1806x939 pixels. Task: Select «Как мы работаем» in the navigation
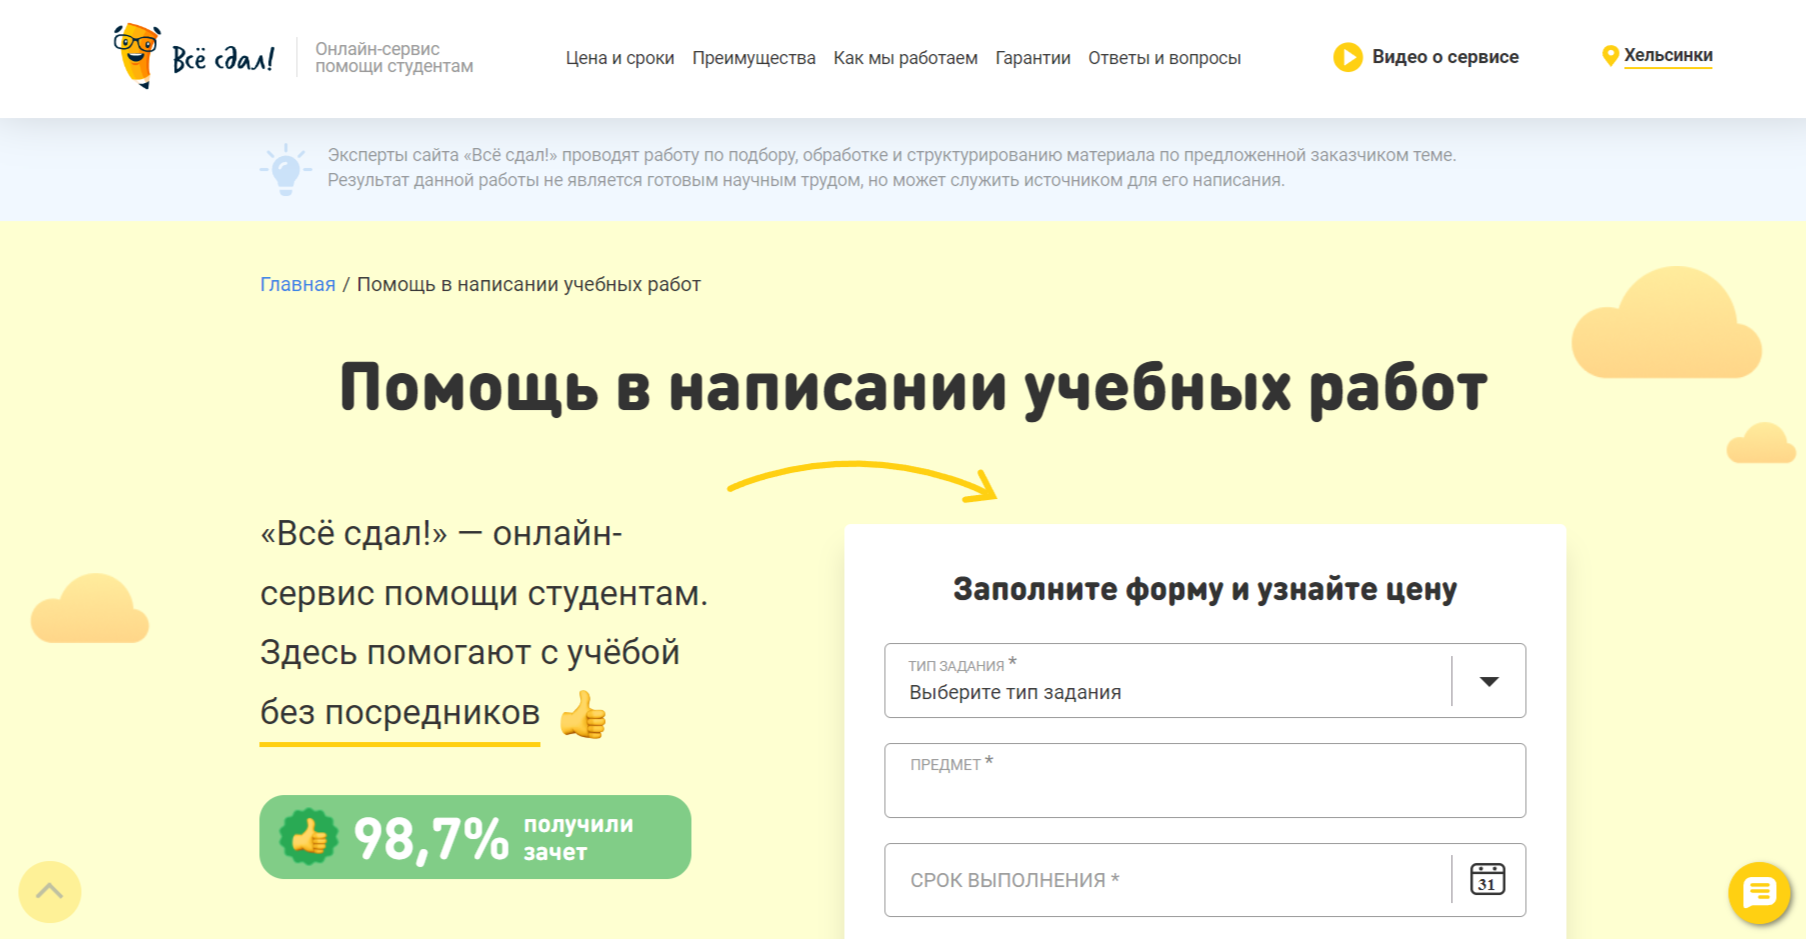coord(906,57)
